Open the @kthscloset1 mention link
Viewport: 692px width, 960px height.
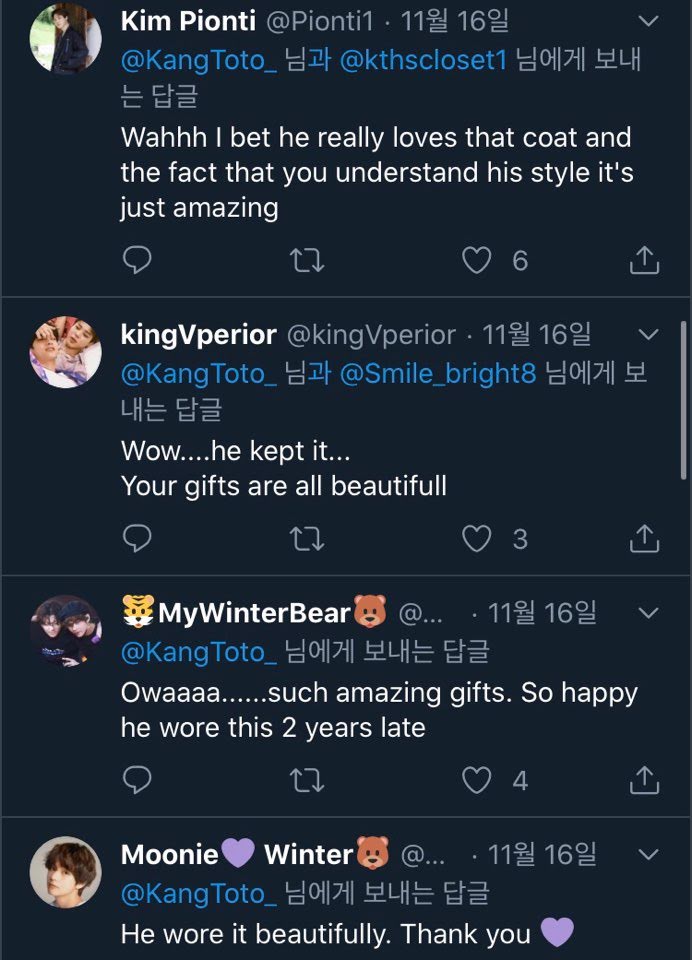coord(423,59)
